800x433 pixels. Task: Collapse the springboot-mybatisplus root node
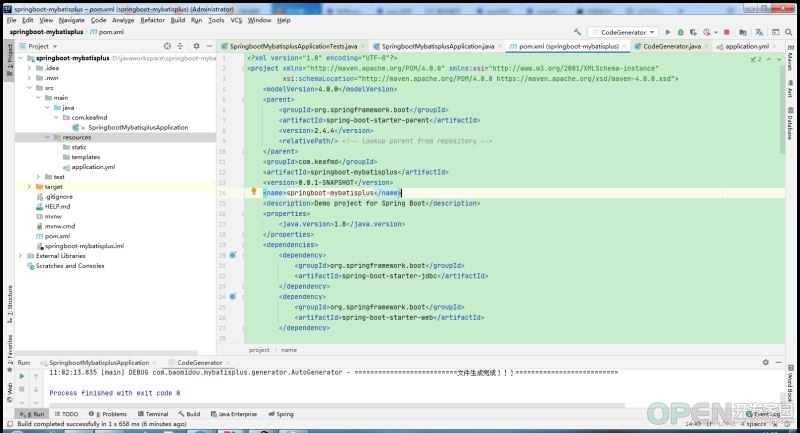[20, 58]
